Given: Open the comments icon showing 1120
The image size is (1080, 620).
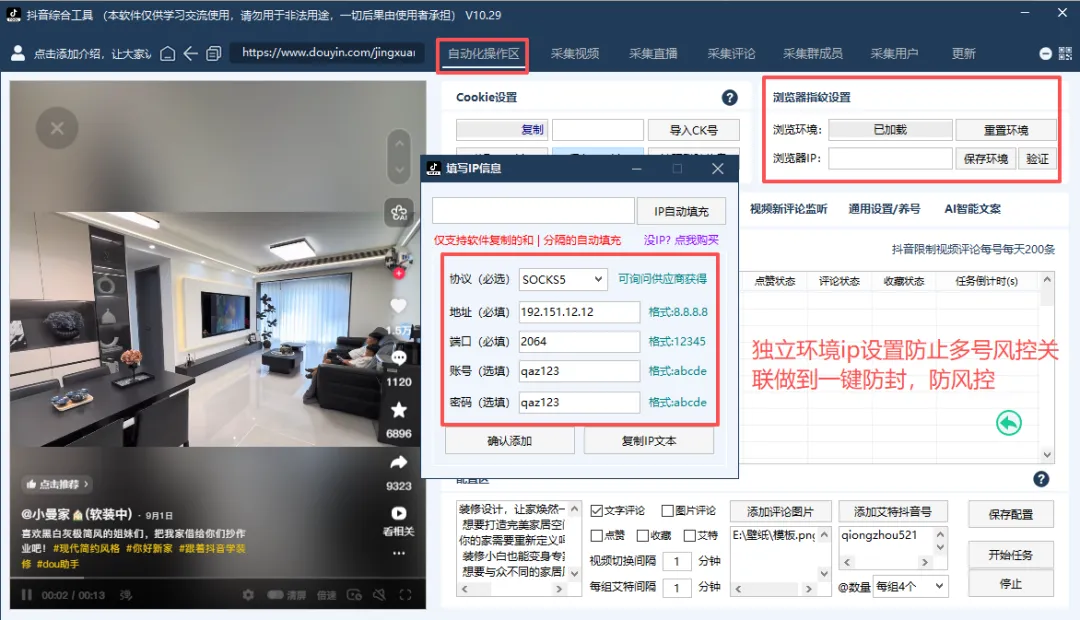Looking at the screenshot, I should (398, 357).
